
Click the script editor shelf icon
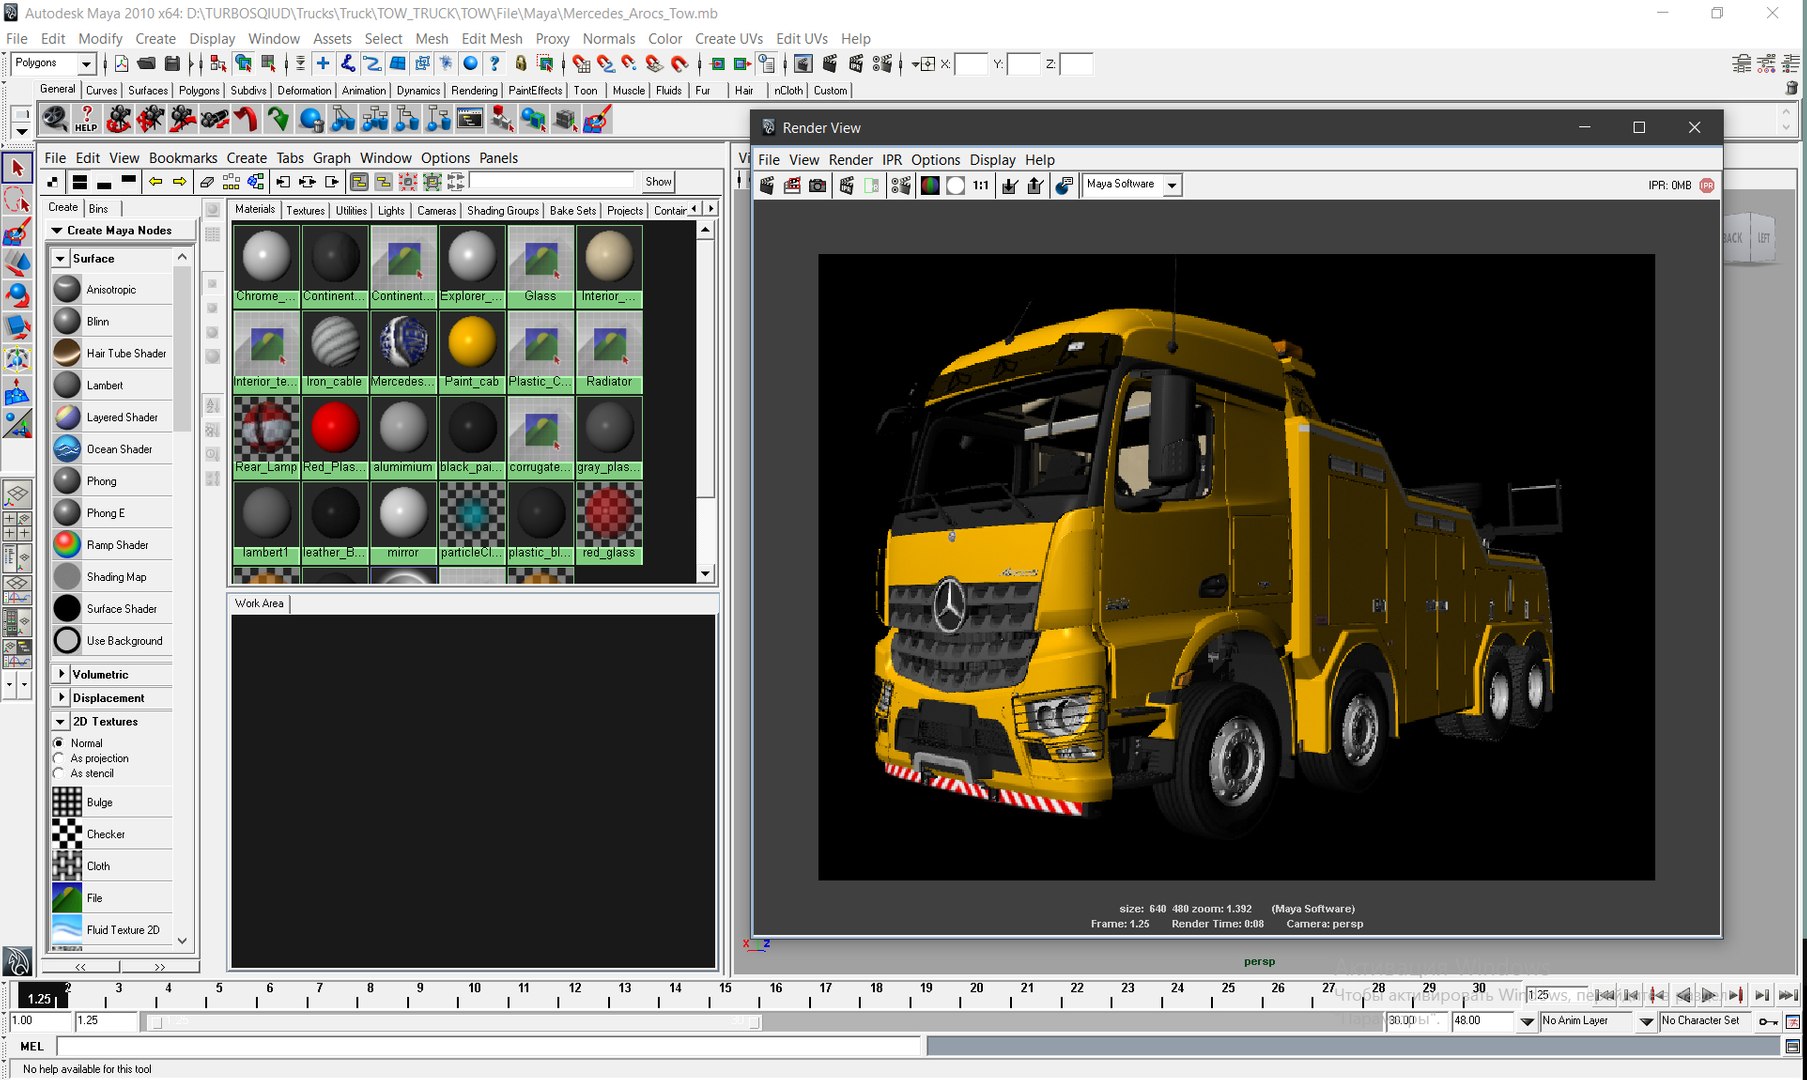coord(470,120)
